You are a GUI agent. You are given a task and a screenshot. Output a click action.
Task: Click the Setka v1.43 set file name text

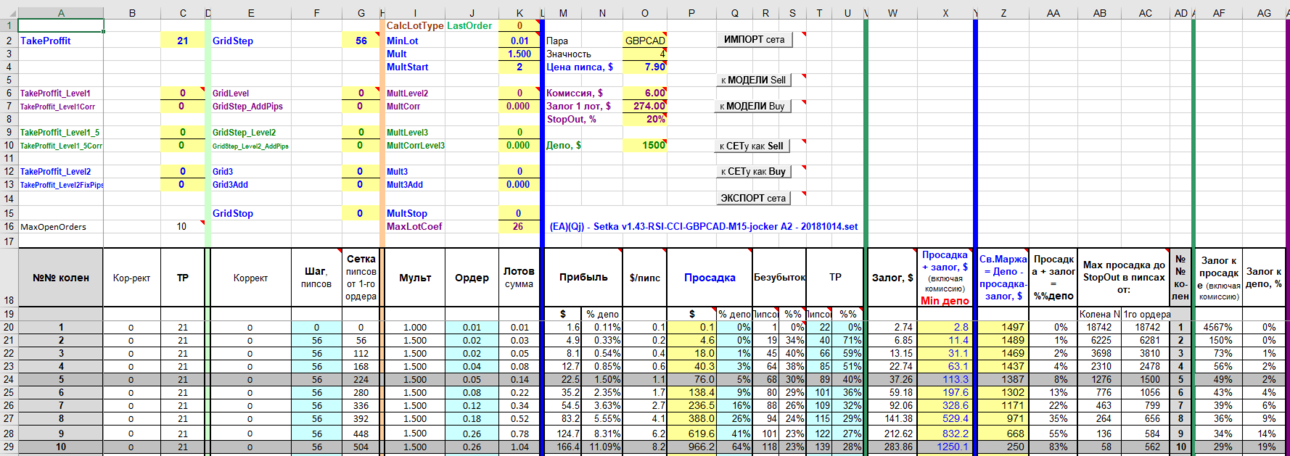703,227
